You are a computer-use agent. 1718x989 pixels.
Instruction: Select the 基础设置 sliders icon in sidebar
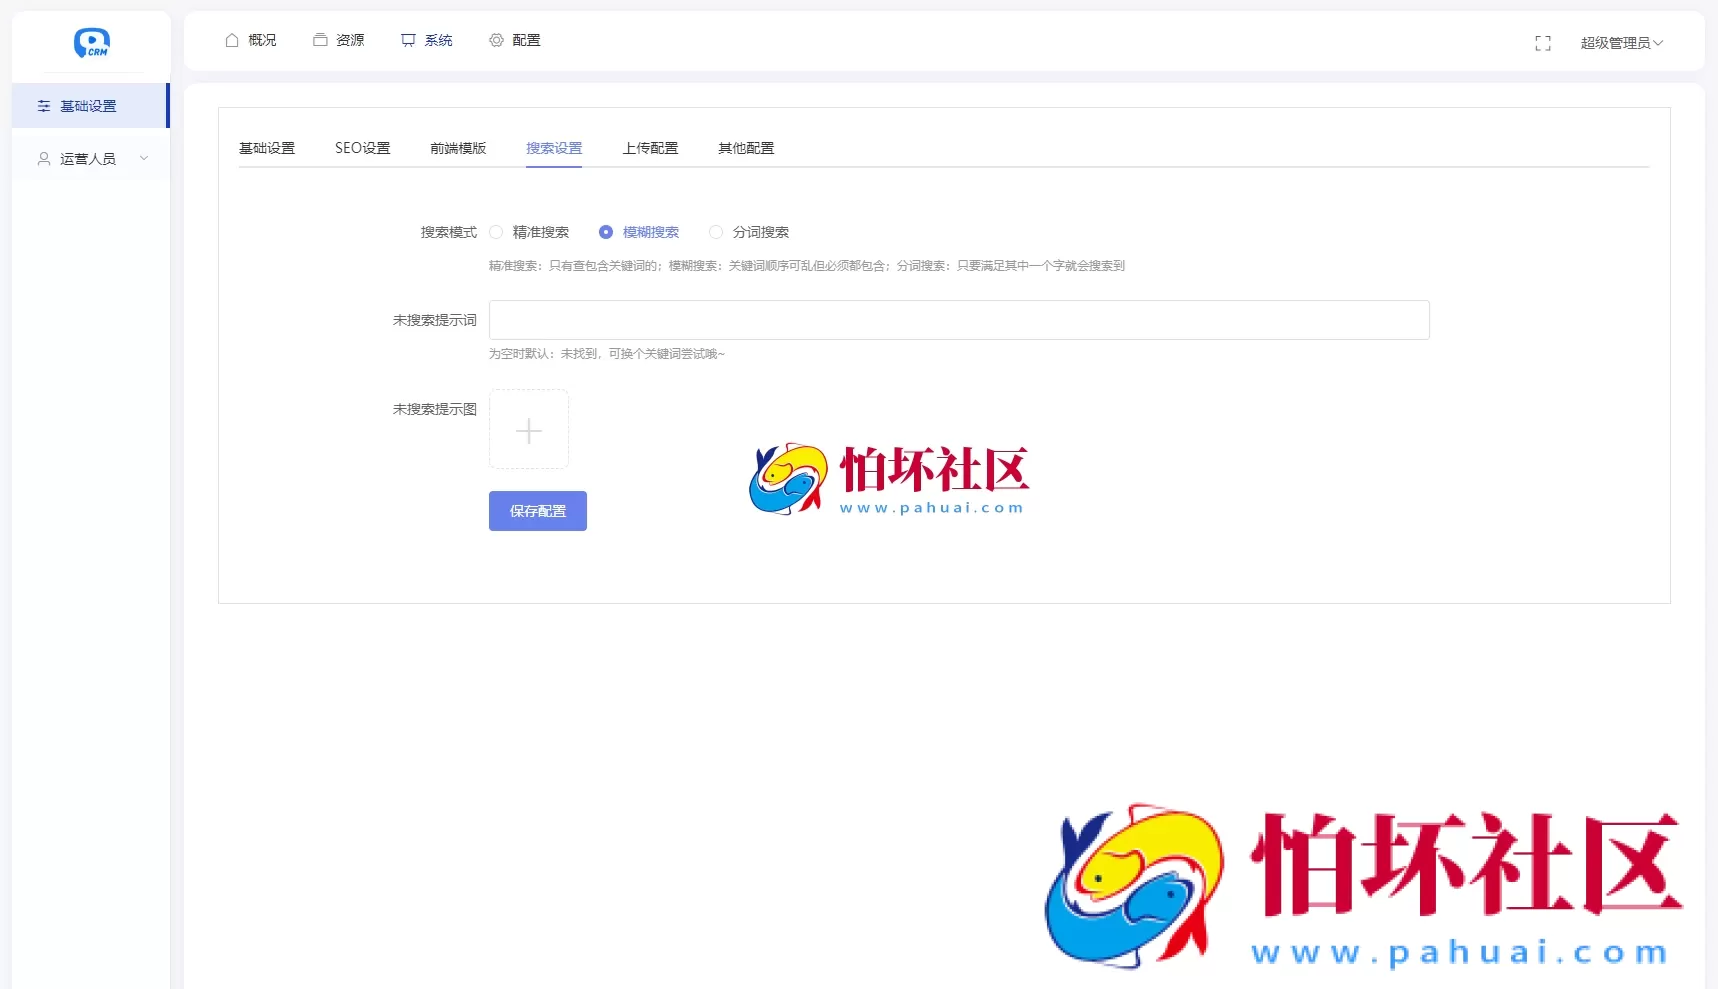click(43, 106)
